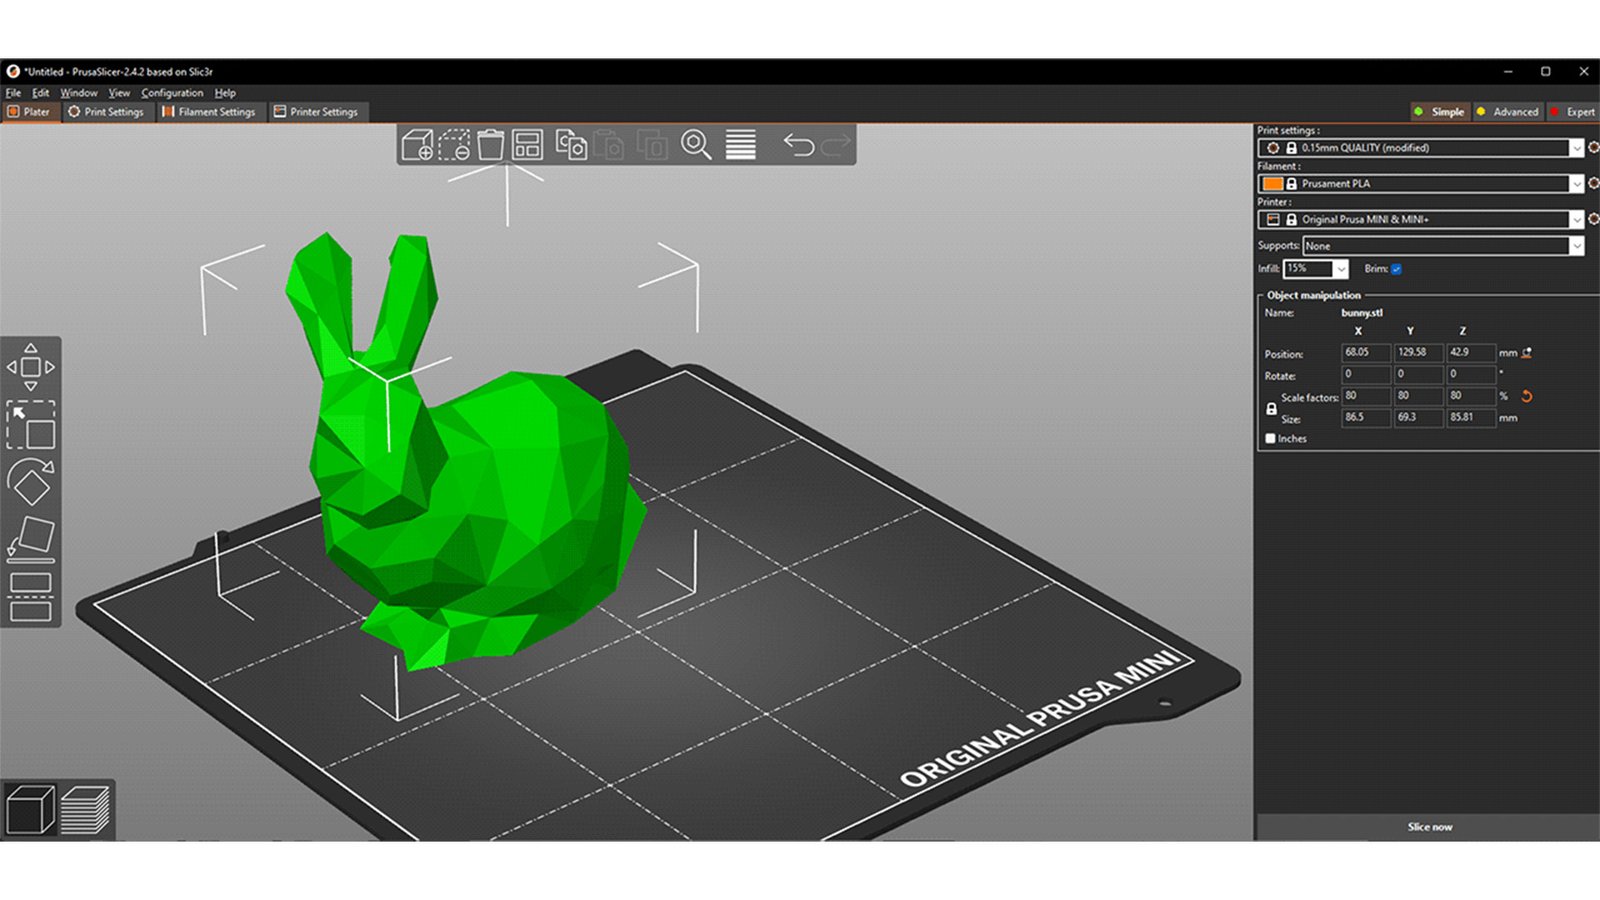Open filament settings gear icon
Viewport: 1600px width, 900px height.
coord(1593,183)
